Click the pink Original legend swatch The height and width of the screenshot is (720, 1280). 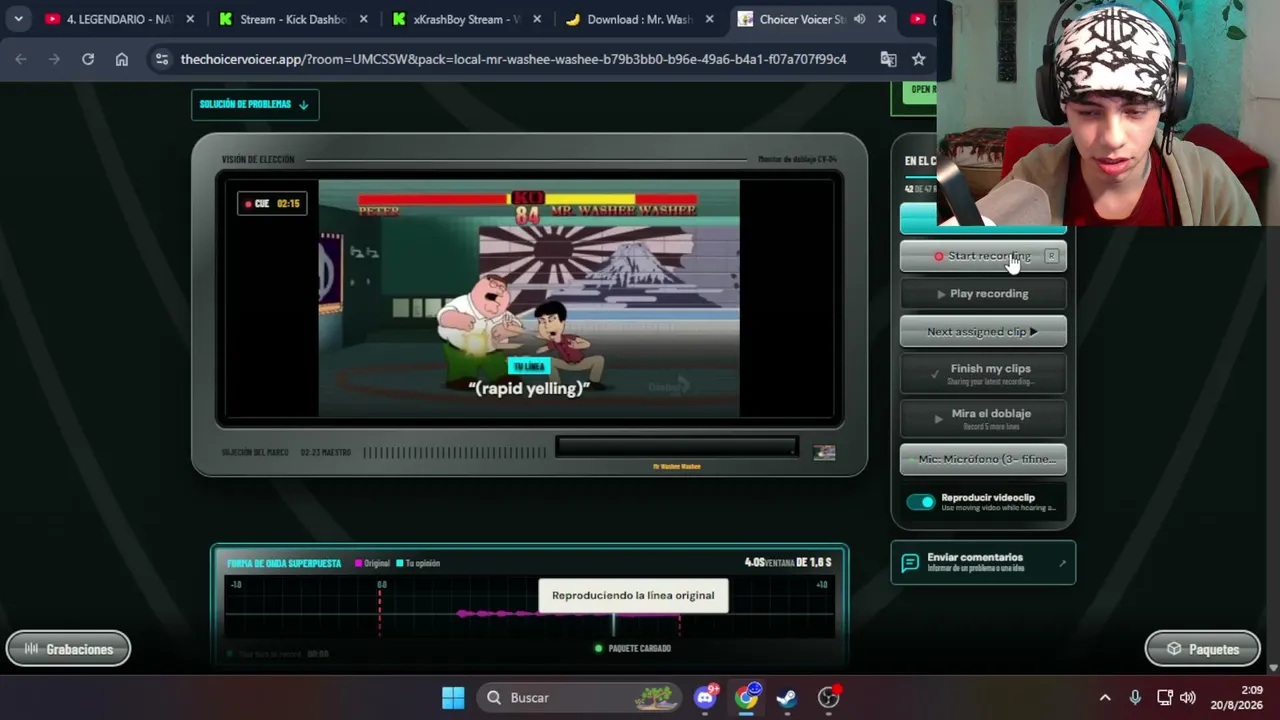point(359,564)
